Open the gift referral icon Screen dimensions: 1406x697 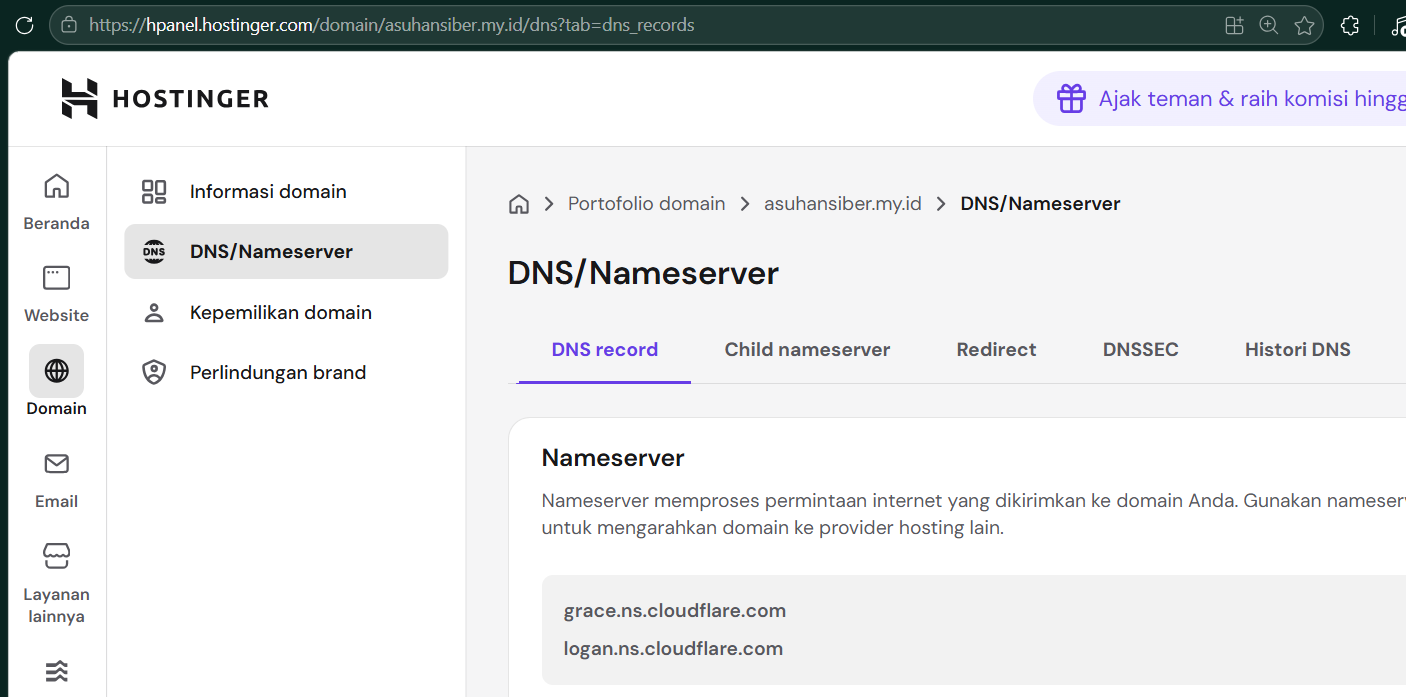[1071, 98]
